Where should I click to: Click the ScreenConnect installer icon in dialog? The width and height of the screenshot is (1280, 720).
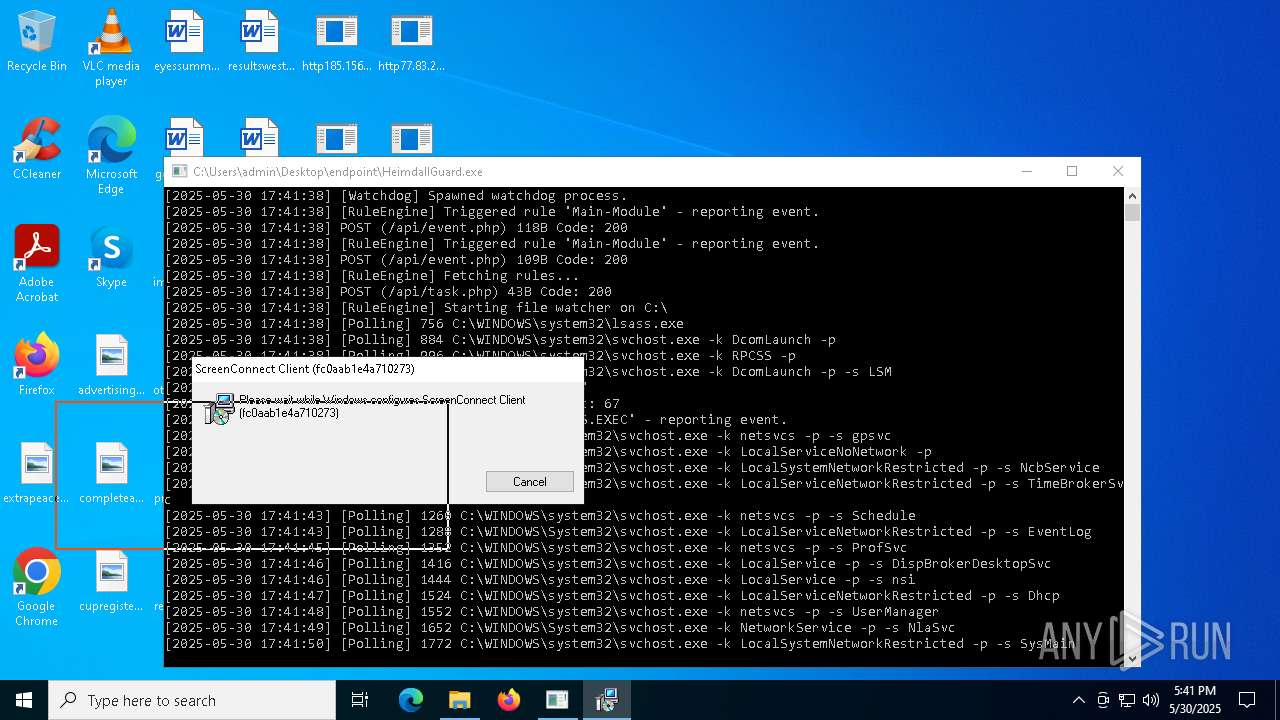tap(220, 408)
